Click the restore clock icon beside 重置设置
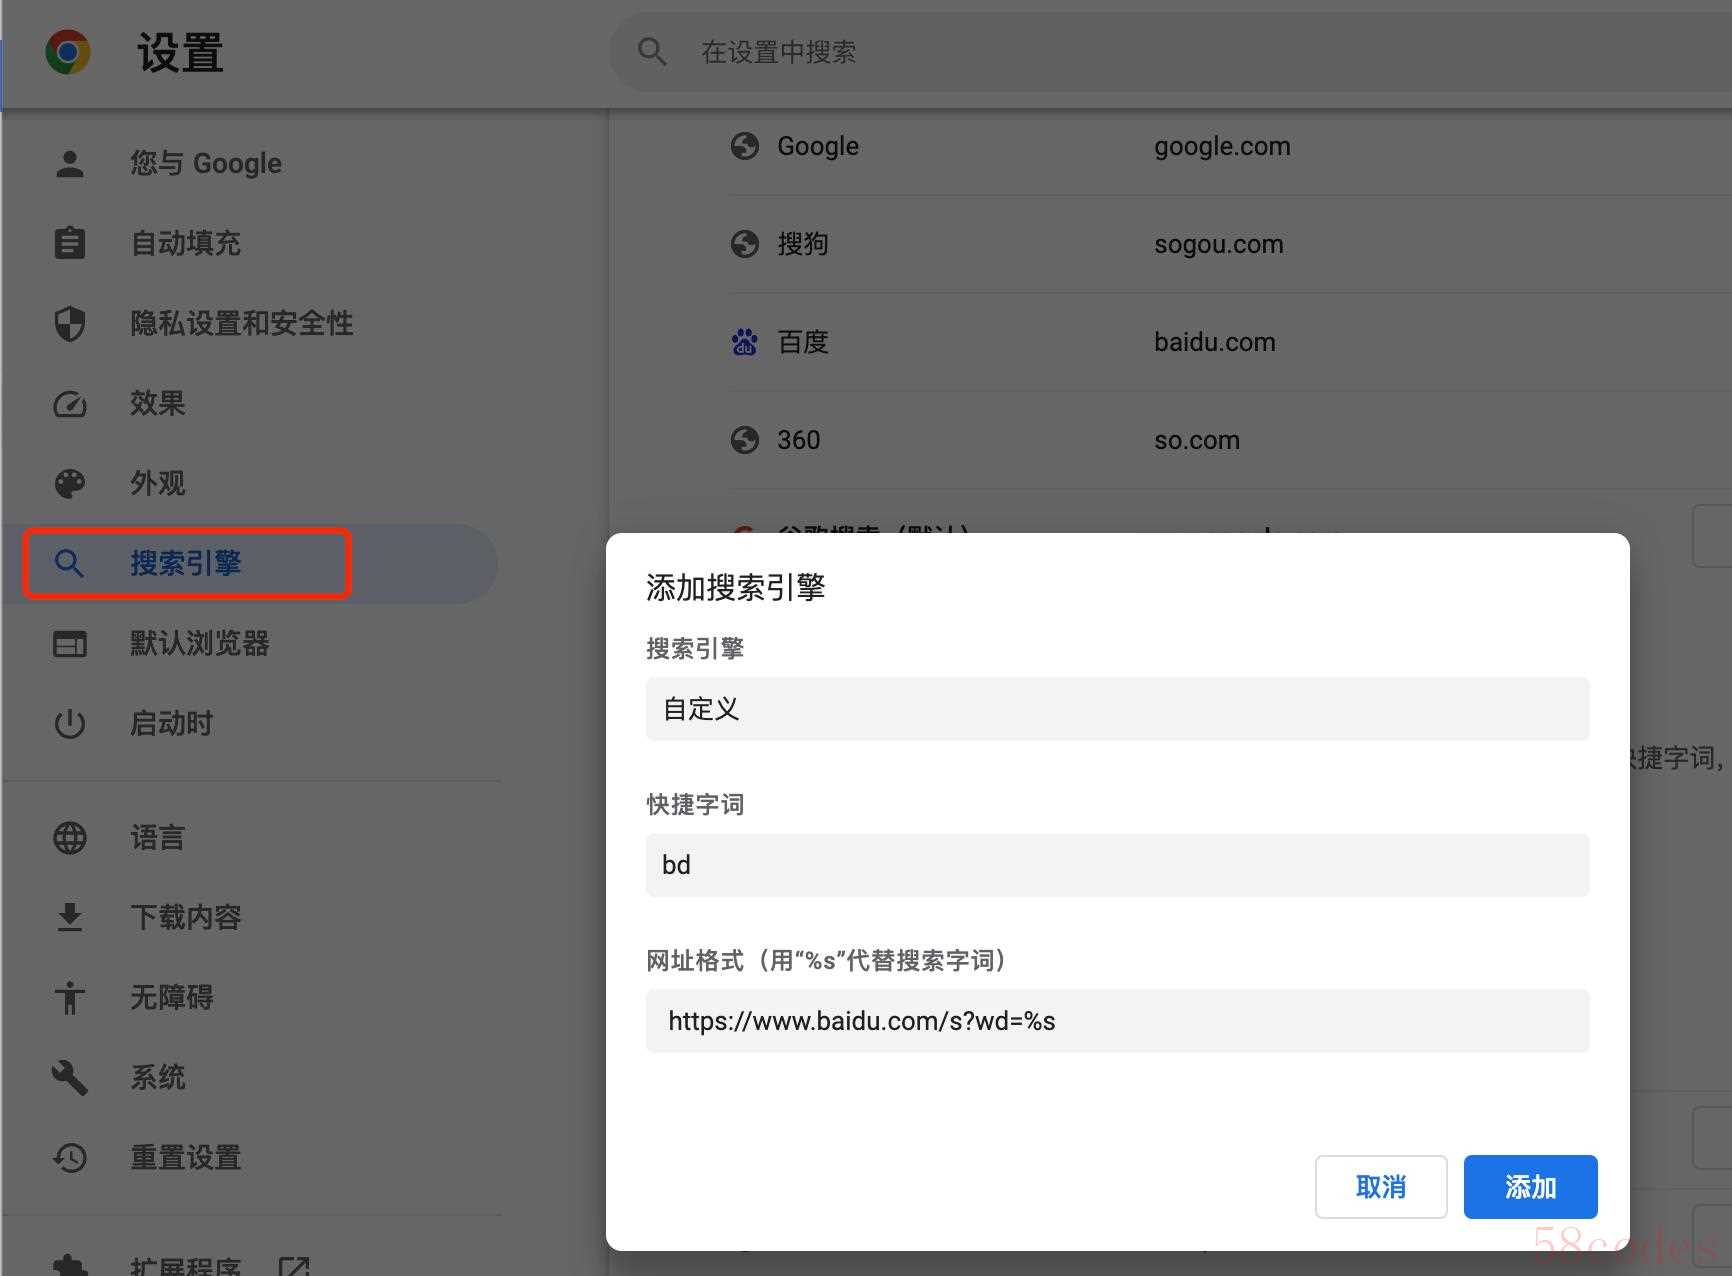1732x1276 pixels. pyautogui.click(x=70, y=1158)
